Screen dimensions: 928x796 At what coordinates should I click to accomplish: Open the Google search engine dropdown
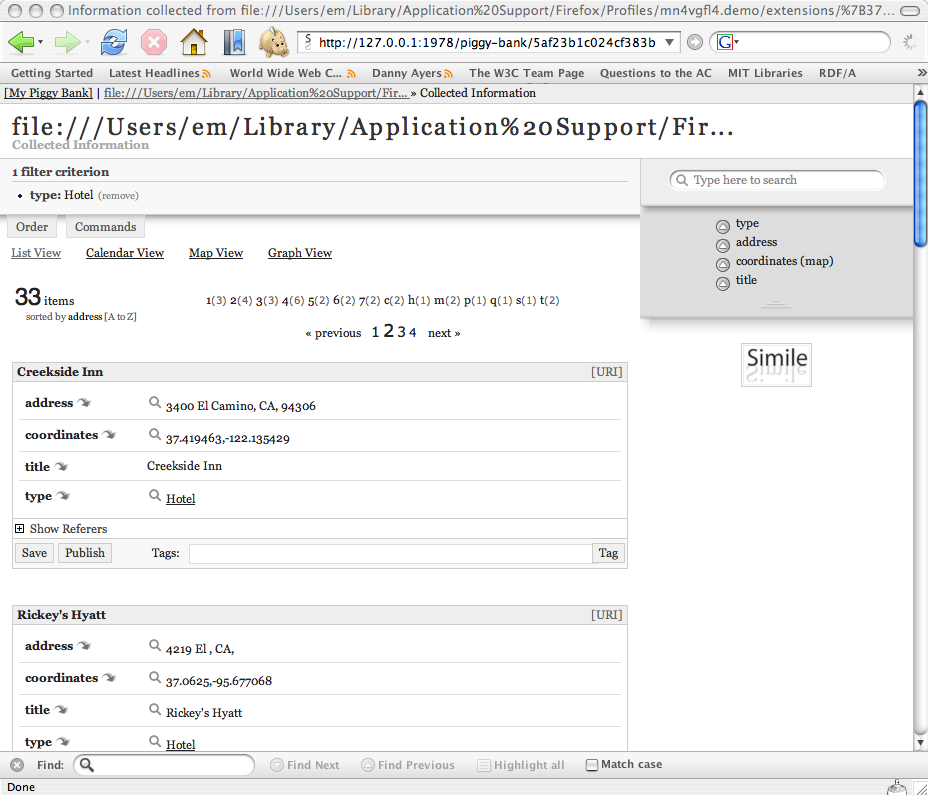click(727, 42)
